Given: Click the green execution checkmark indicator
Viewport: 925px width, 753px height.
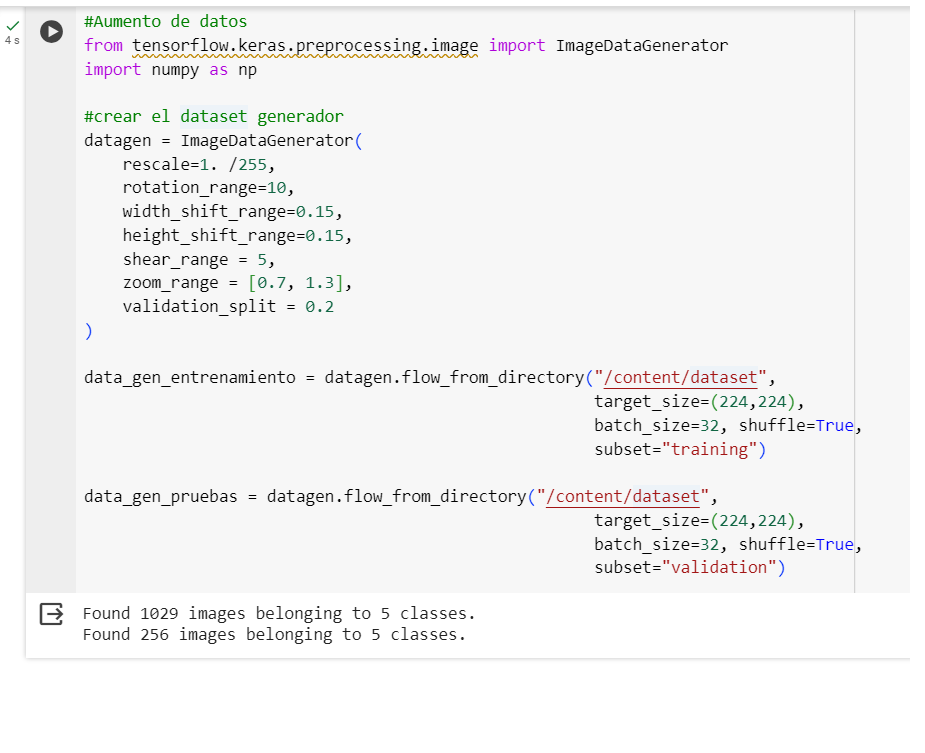Looking at the screenshot, I should [x=12, y=26].
